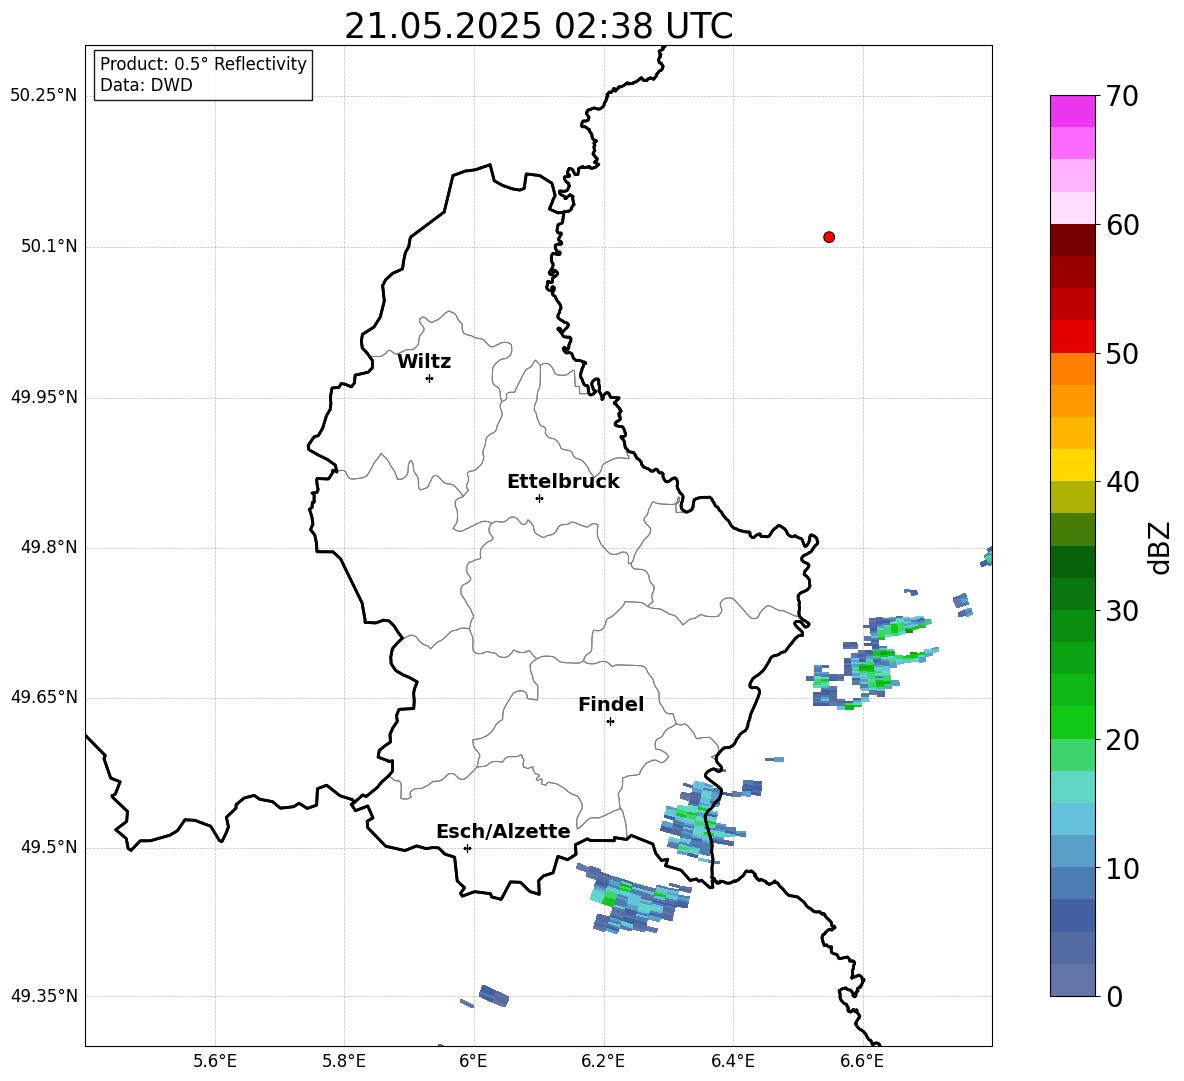Click the Esch/Alzette station cross marker
The height and width of the screenshot is (1081, 1184).
pos(467,848)
